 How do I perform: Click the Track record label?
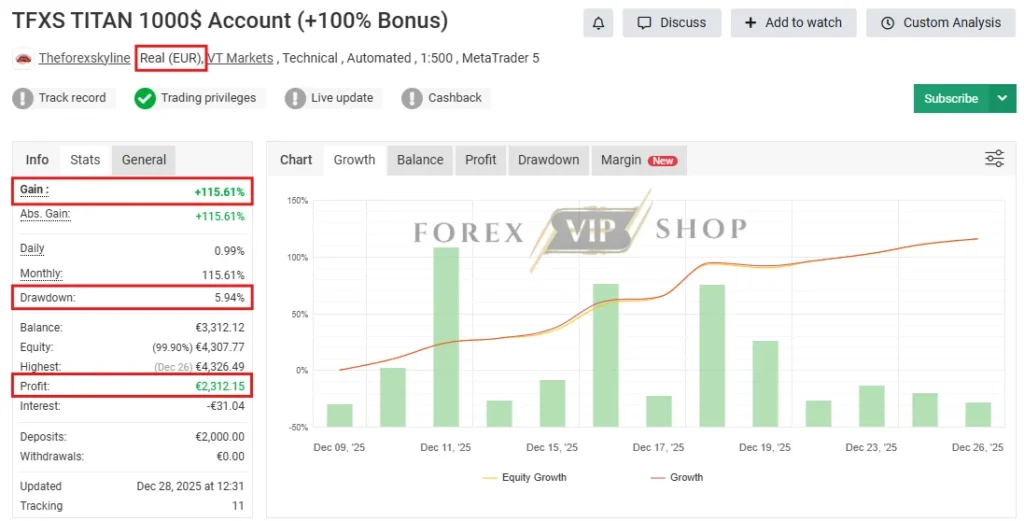[72, 98]
